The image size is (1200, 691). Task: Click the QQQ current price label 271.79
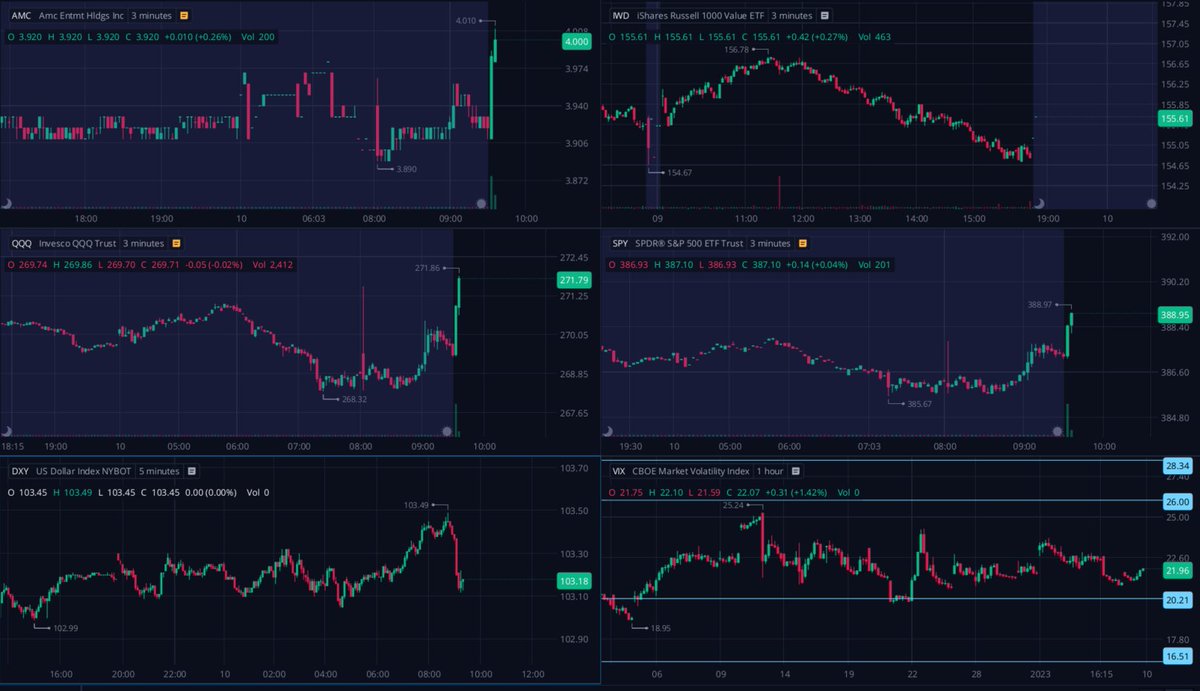click(574, 282)
